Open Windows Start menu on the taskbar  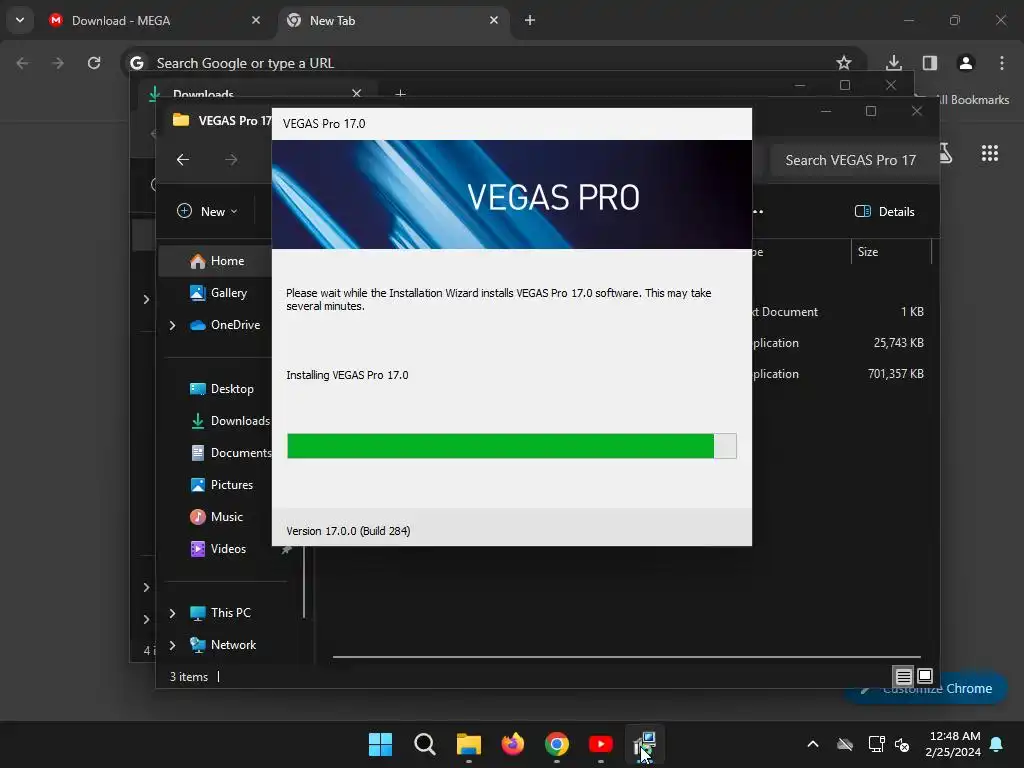[x=380, y=744]
